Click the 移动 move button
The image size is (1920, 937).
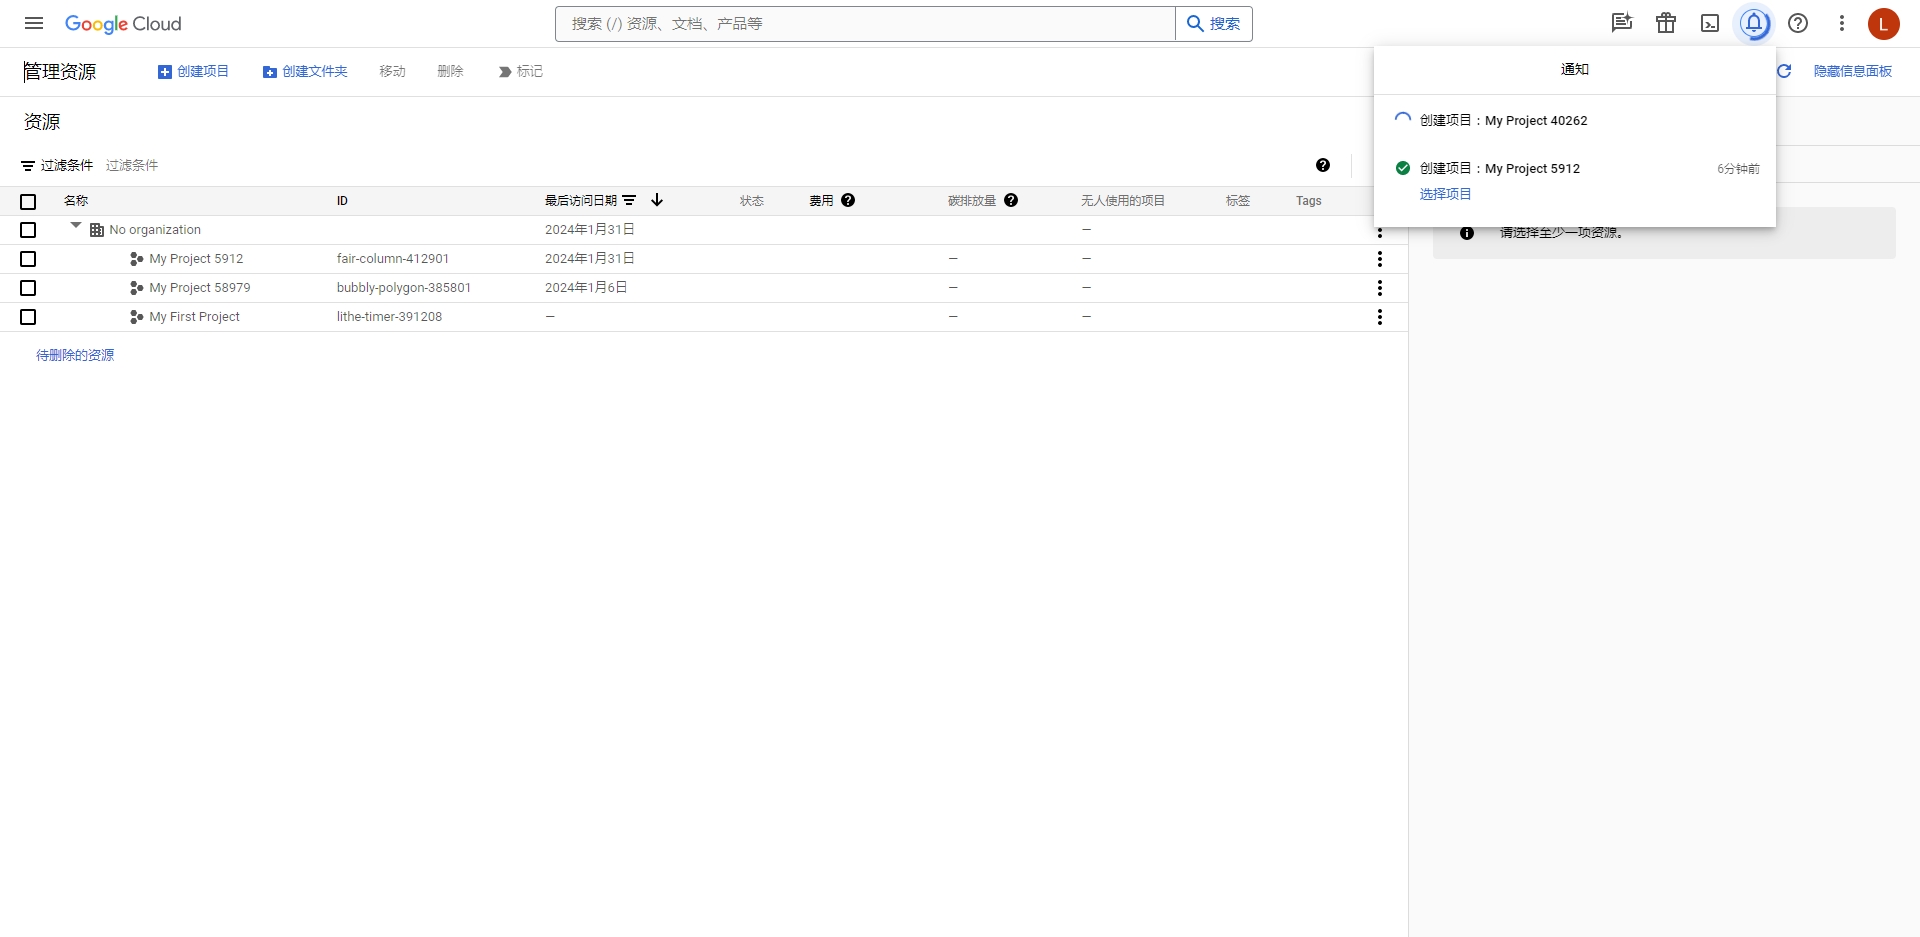(392, 71)
